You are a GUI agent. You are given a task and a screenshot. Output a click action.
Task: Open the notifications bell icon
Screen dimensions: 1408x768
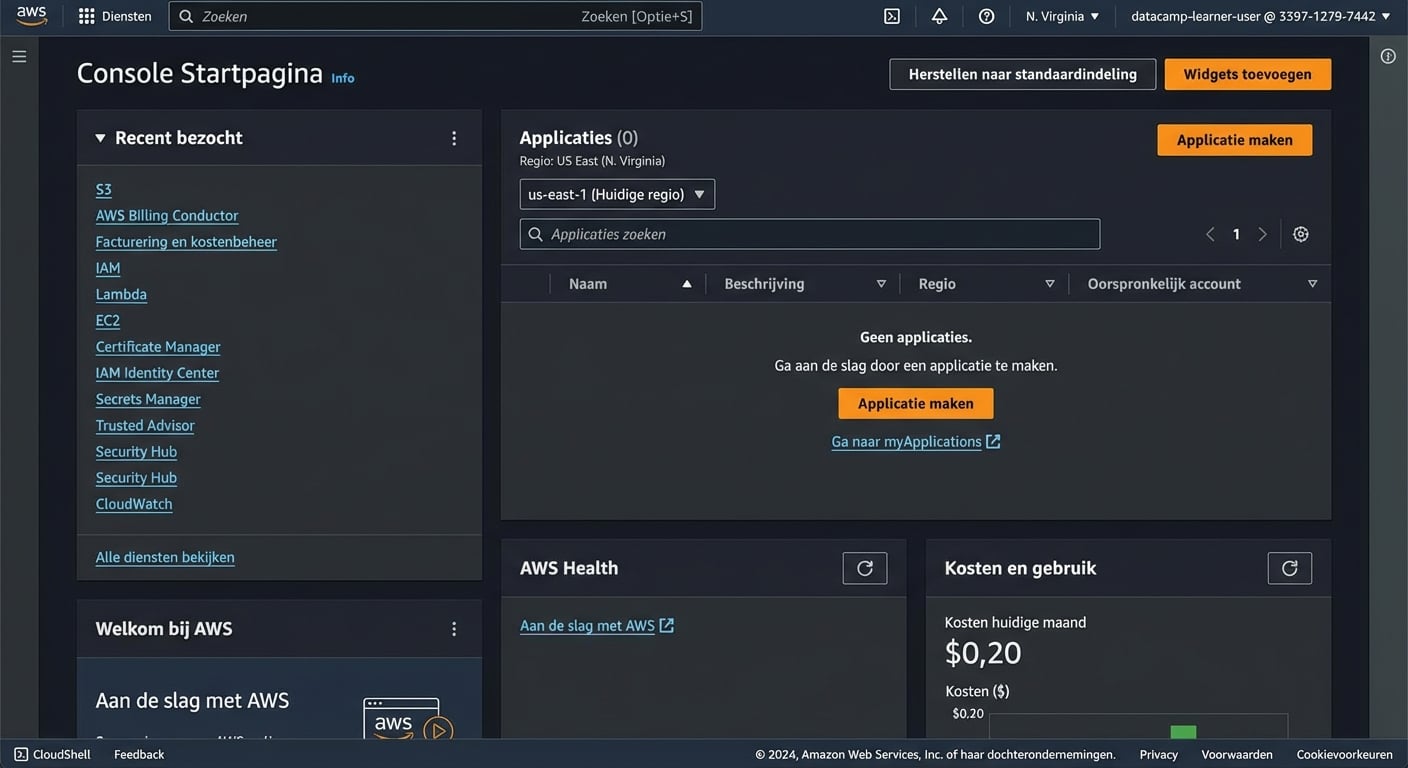[938, 14]
